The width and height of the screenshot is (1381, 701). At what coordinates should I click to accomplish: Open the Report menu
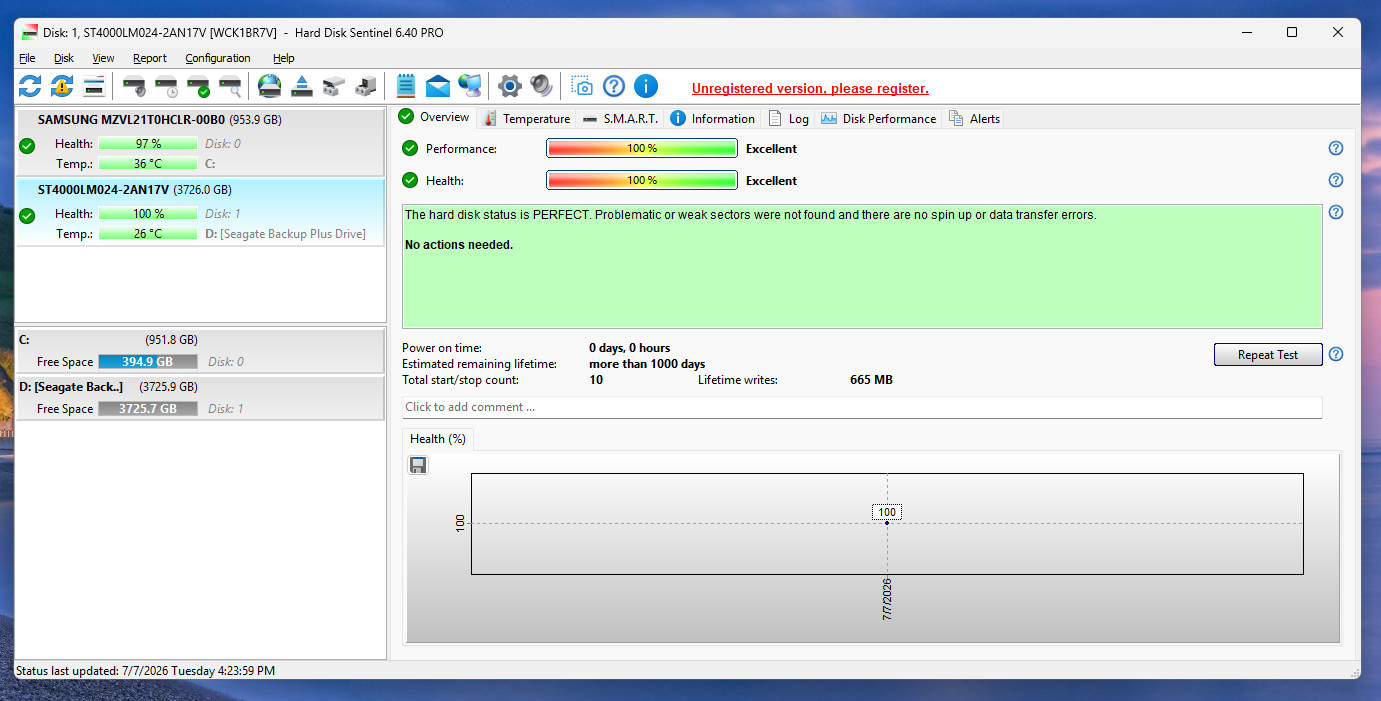click(150, 58)
